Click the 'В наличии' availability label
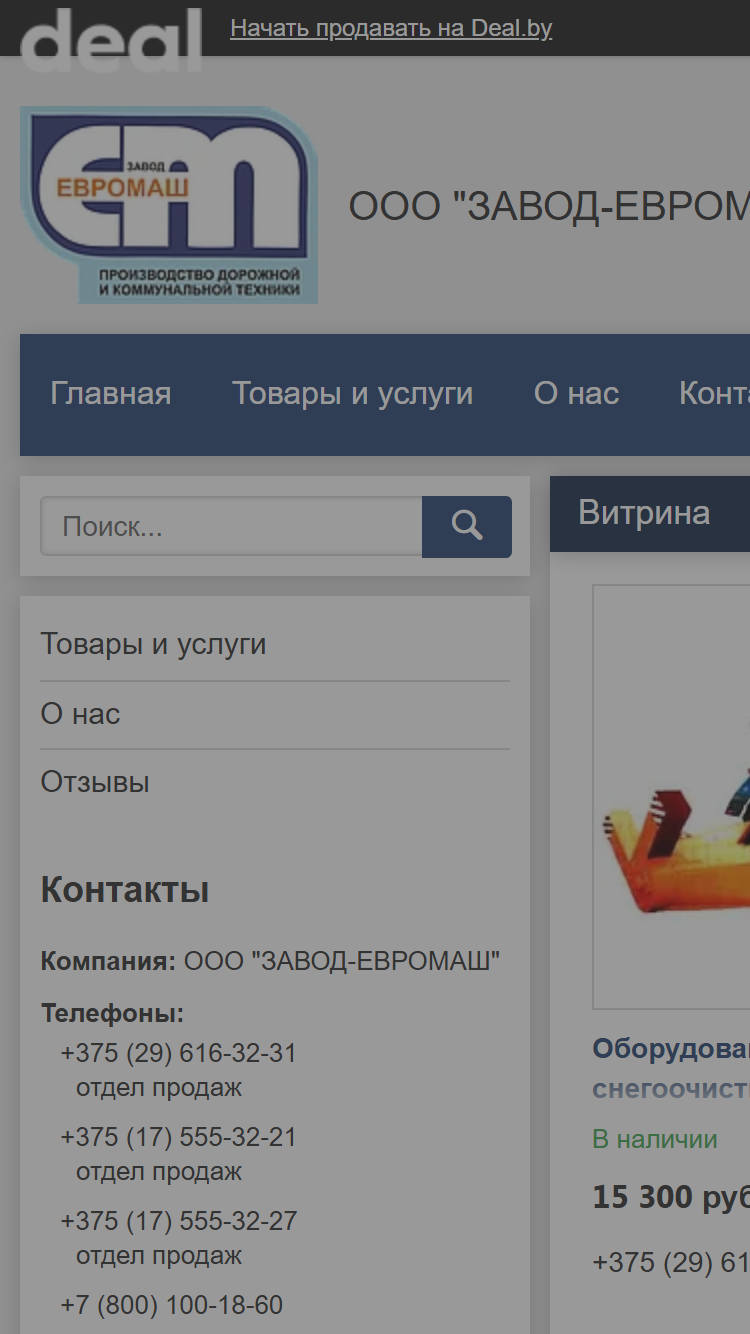 coord(655,1140)
